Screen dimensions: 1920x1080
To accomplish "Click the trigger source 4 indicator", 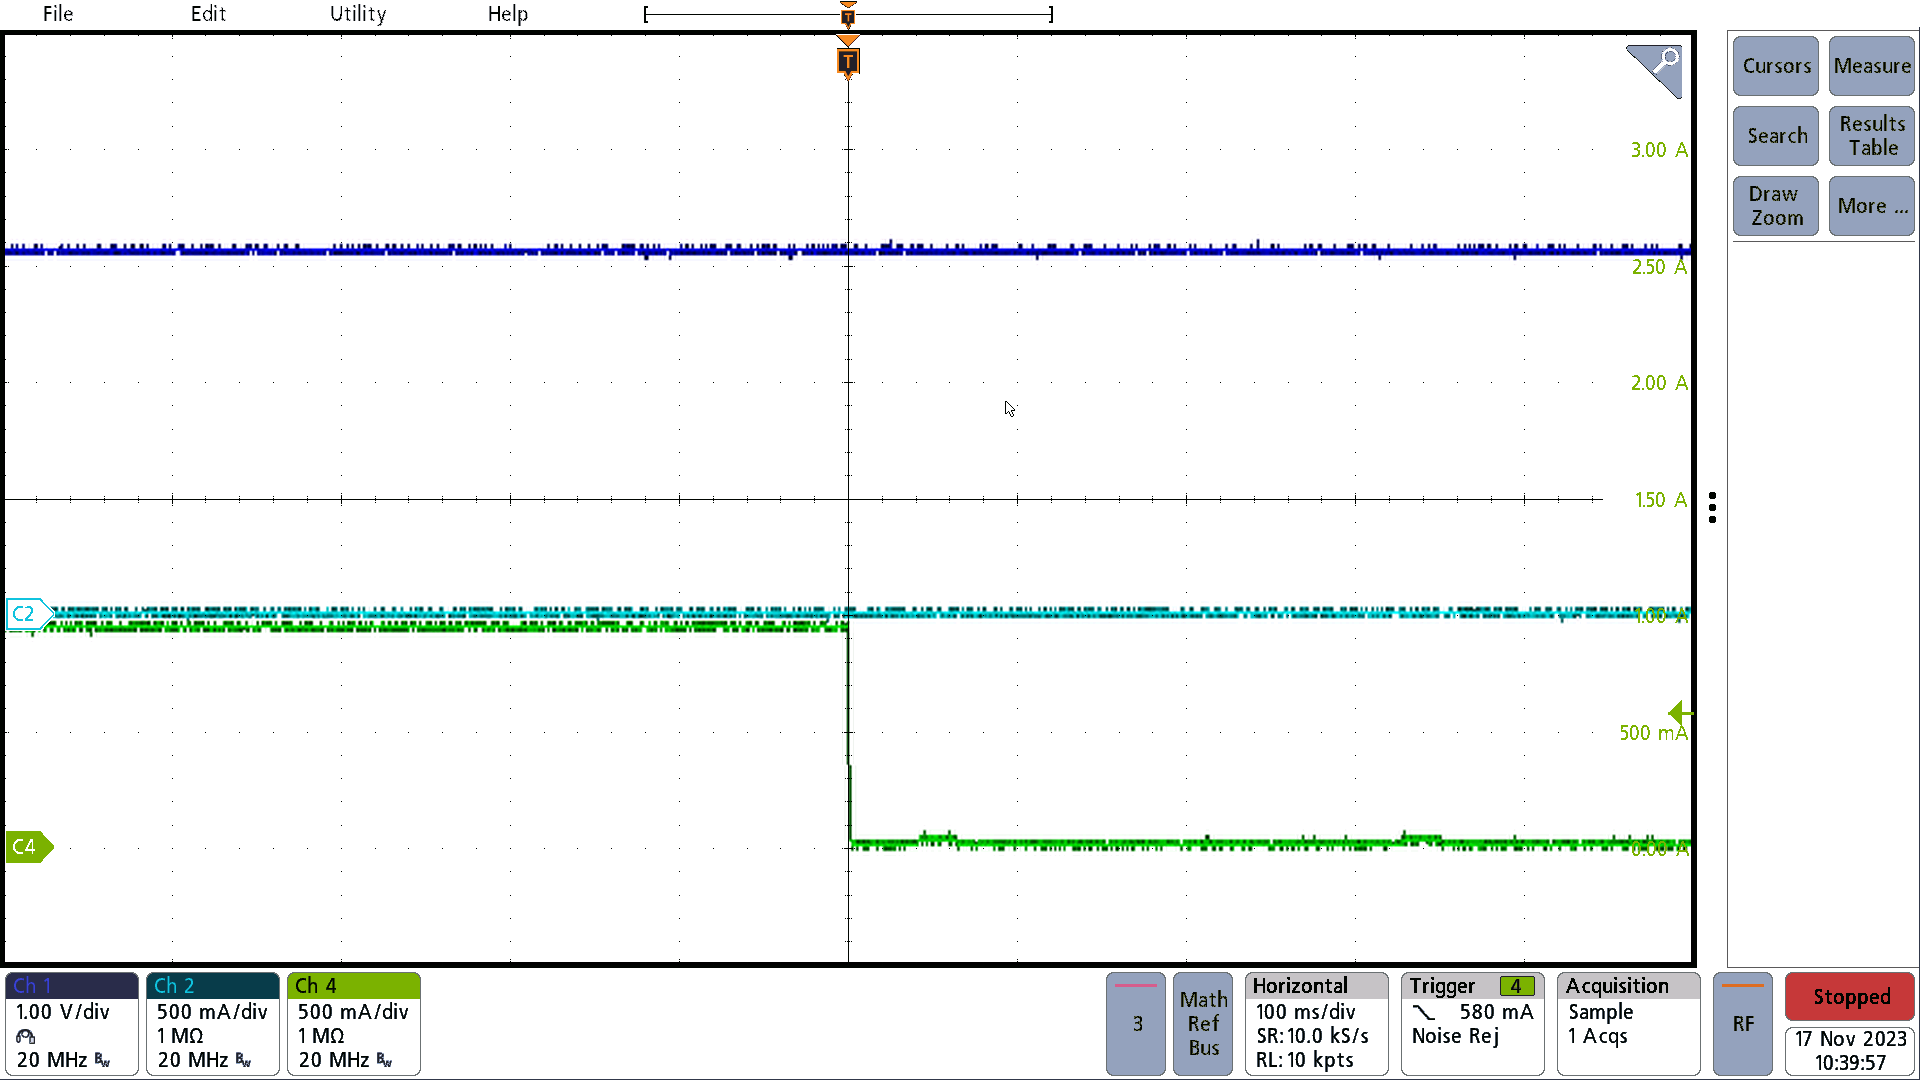I will (x=1517, y=986).
